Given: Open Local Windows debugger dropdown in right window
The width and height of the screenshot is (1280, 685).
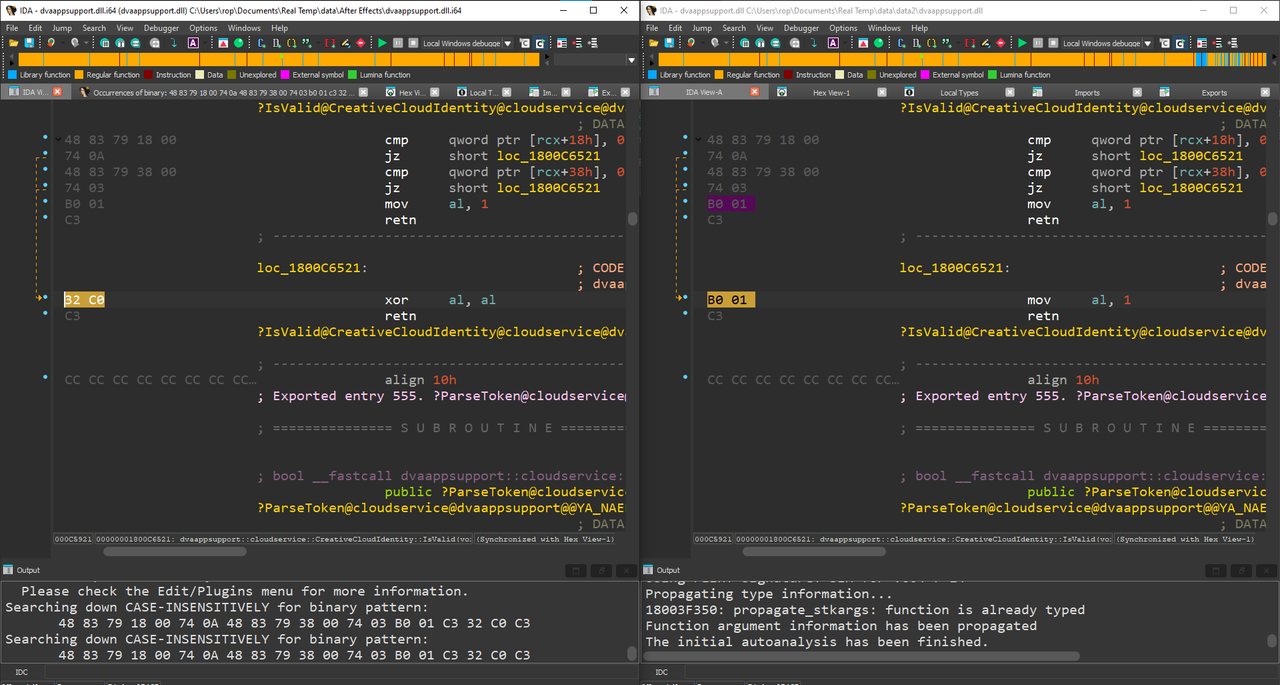Looking at the screenshot, I should 1148,44.
